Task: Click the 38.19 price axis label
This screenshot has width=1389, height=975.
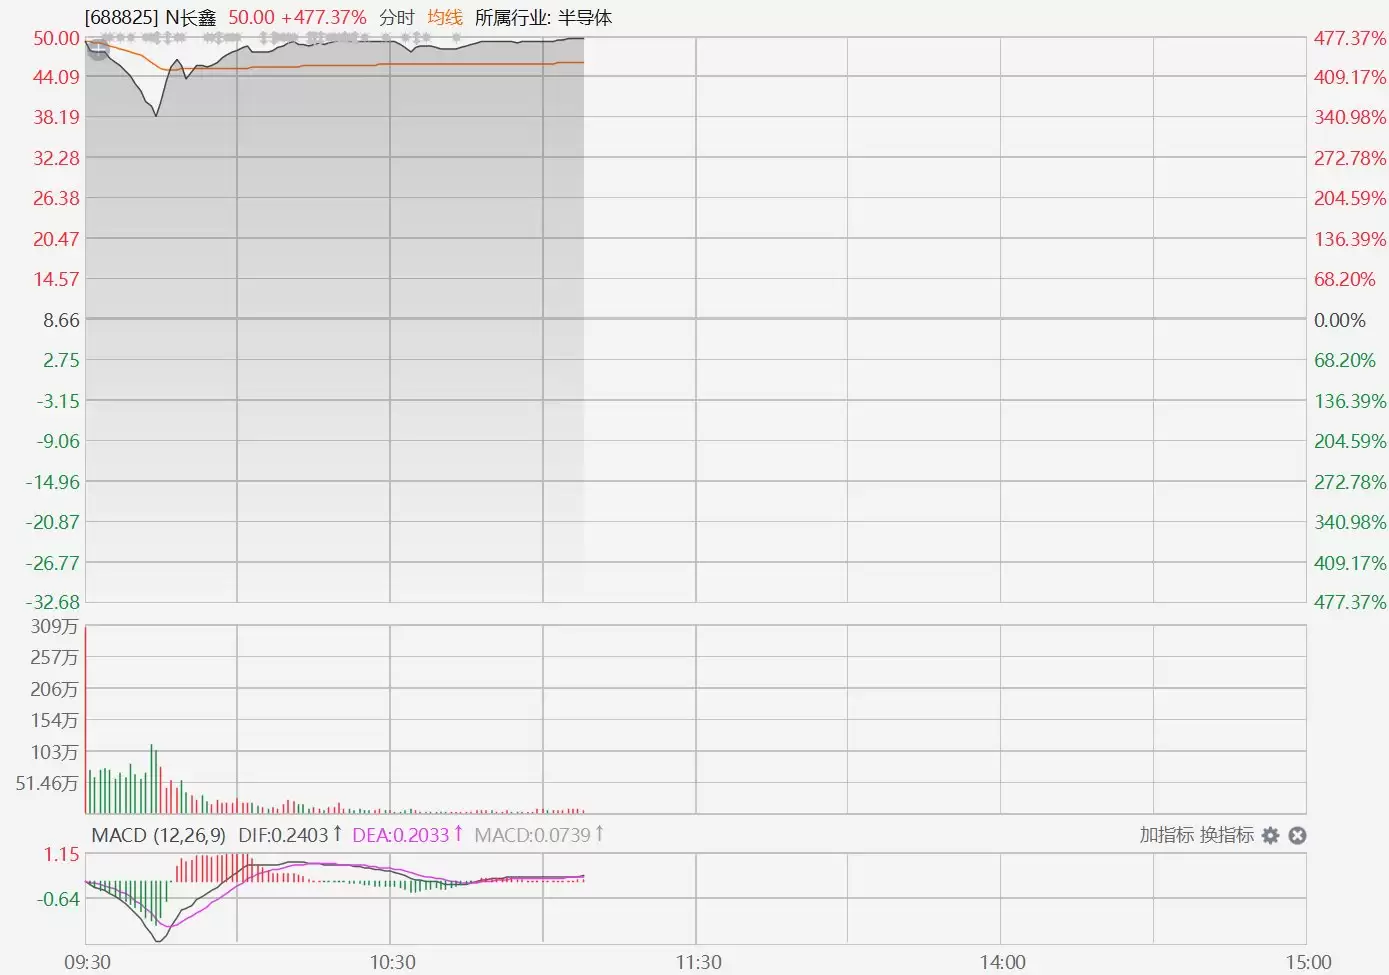Action: pyautogui.click(x=56, y=117)
